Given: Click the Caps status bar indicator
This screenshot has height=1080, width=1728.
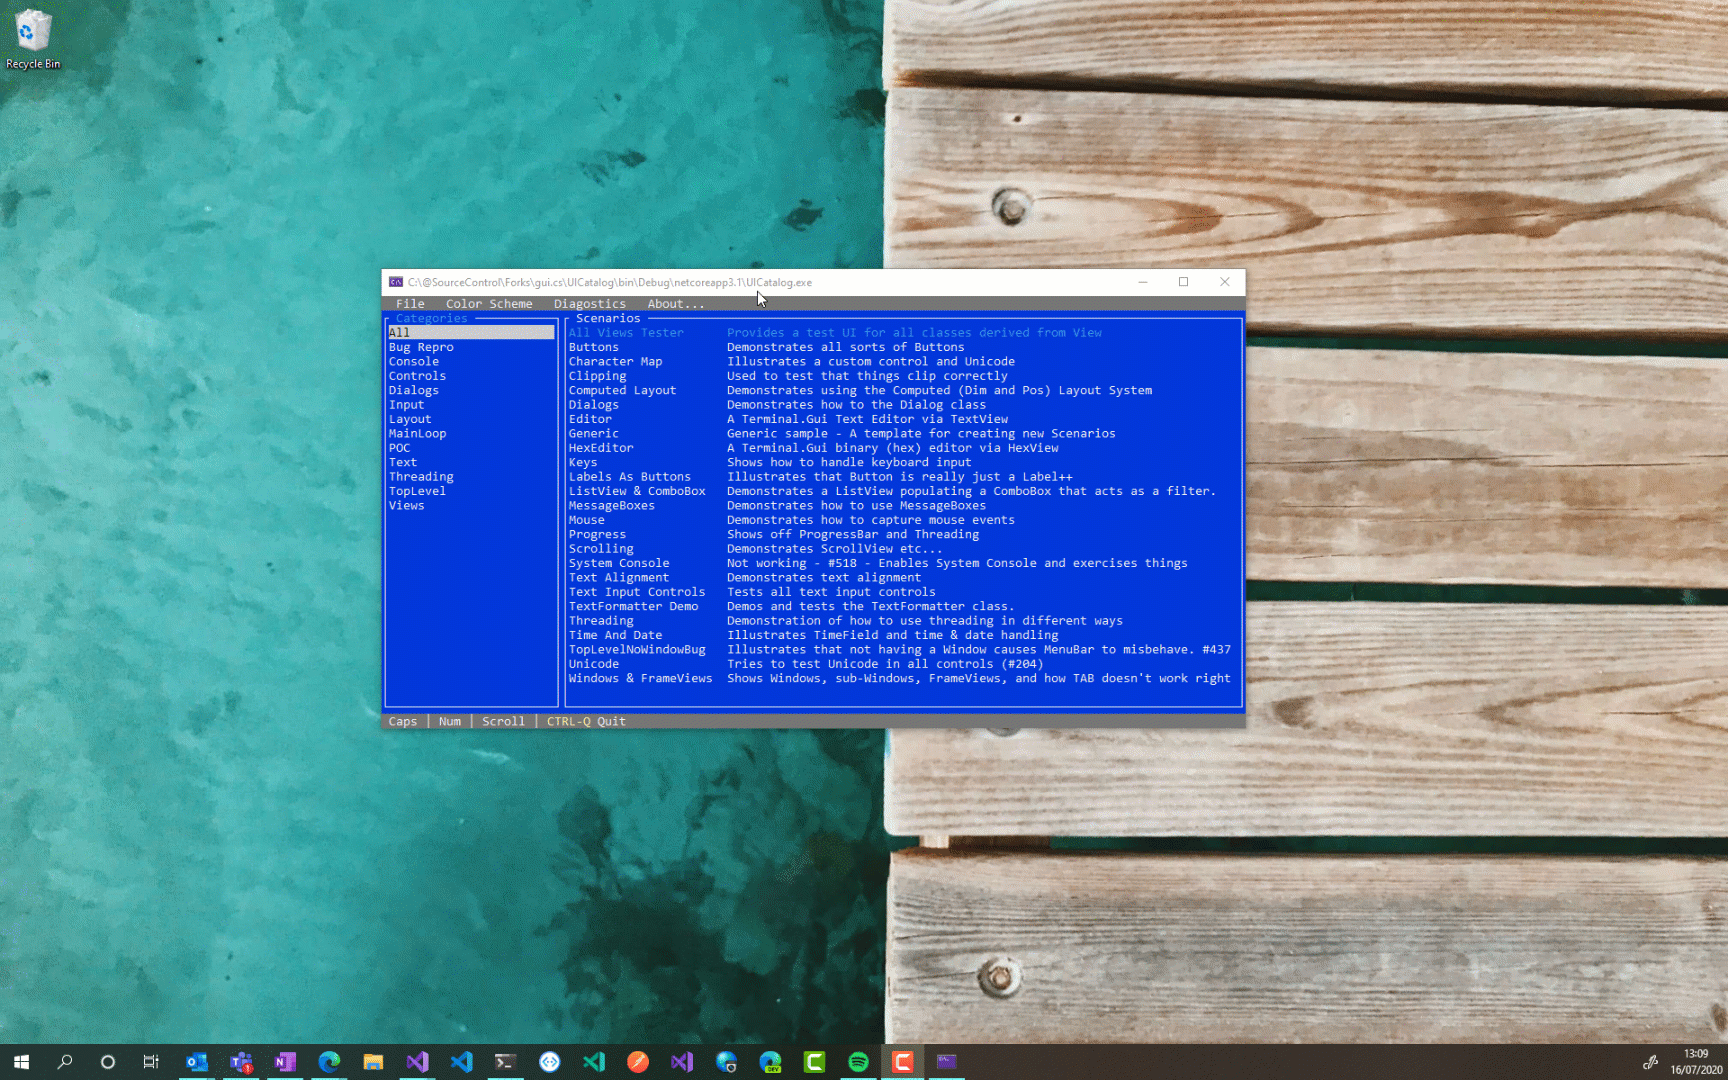Looking at the screenshot, I should pyautogui.click(x=403, y=721).
